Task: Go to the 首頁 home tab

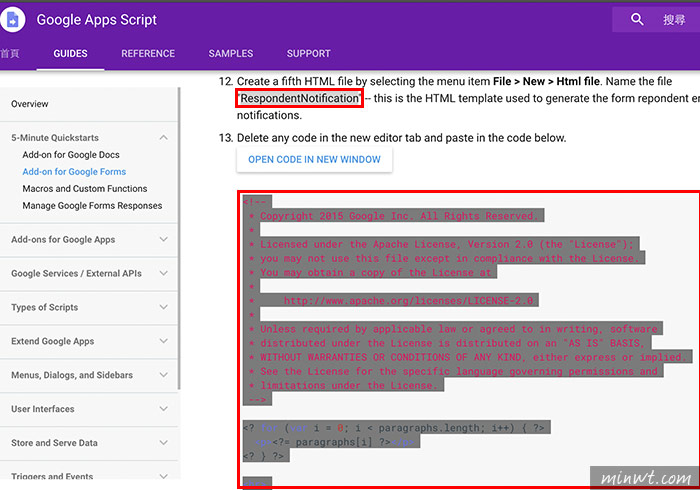Action: [10, 54]
